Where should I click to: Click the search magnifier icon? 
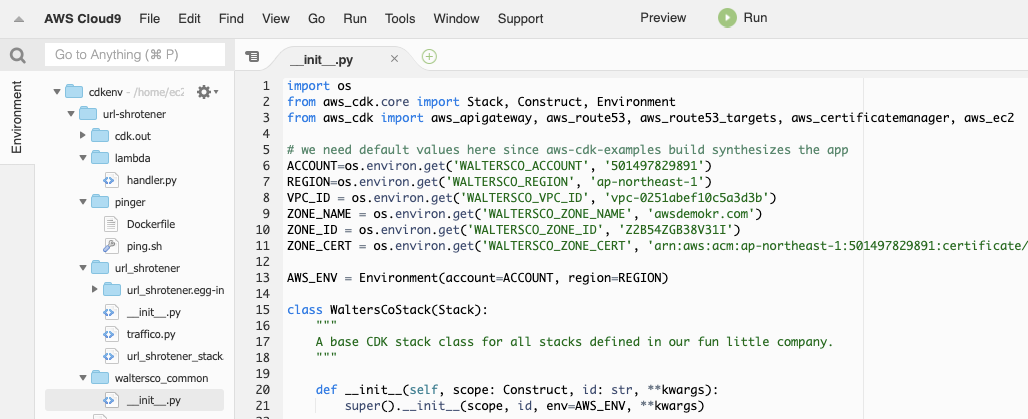[x=18, y=56]
